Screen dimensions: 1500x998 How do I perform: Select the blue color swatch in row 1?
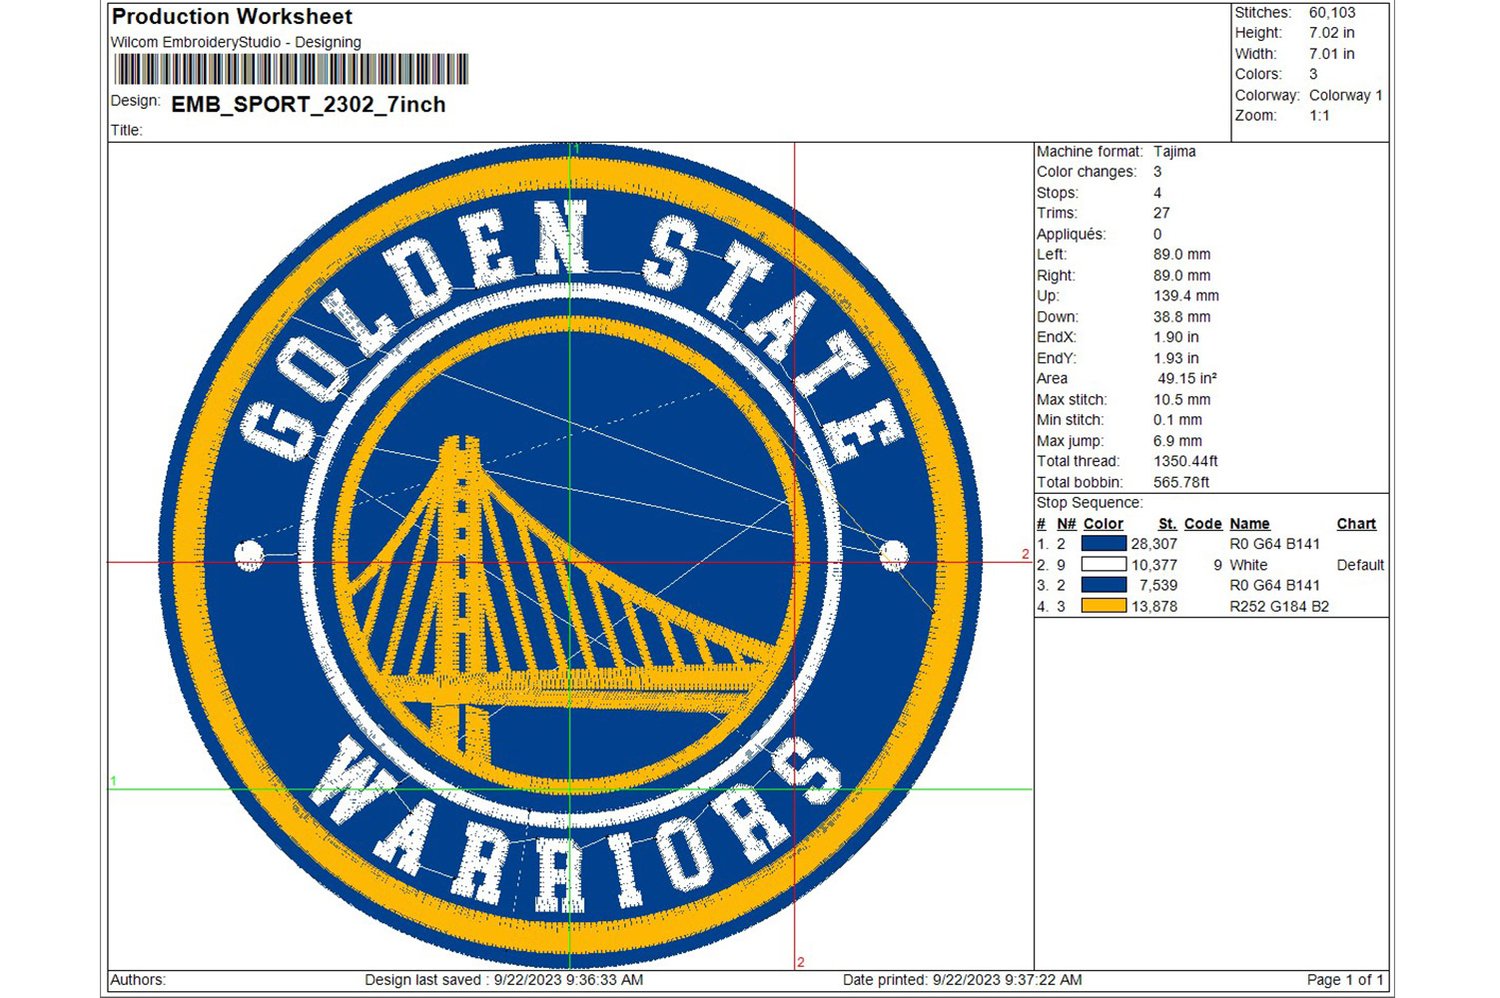pos(1104,544)
